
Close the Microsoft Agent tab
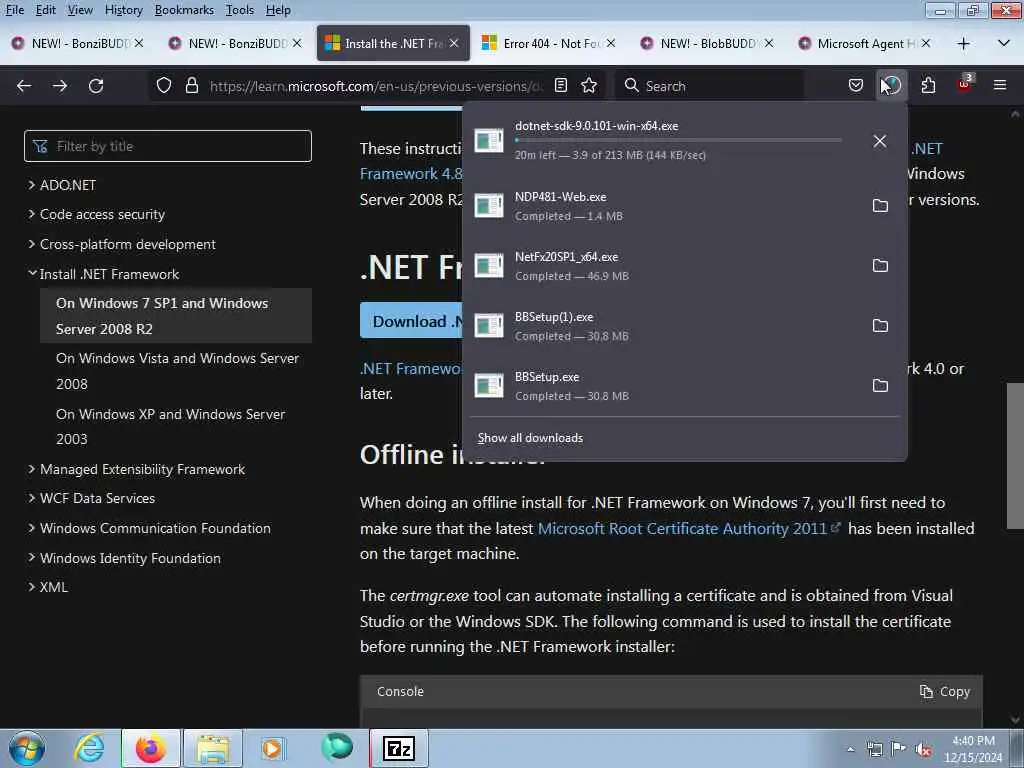(x=925, y=43)
